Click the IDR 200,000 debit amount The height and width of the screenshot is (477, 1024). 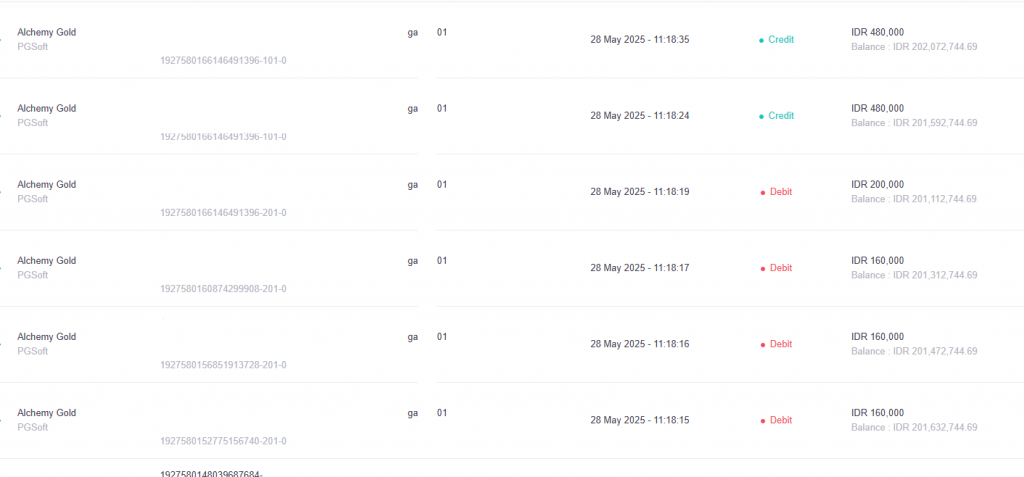tap(878, 184)
